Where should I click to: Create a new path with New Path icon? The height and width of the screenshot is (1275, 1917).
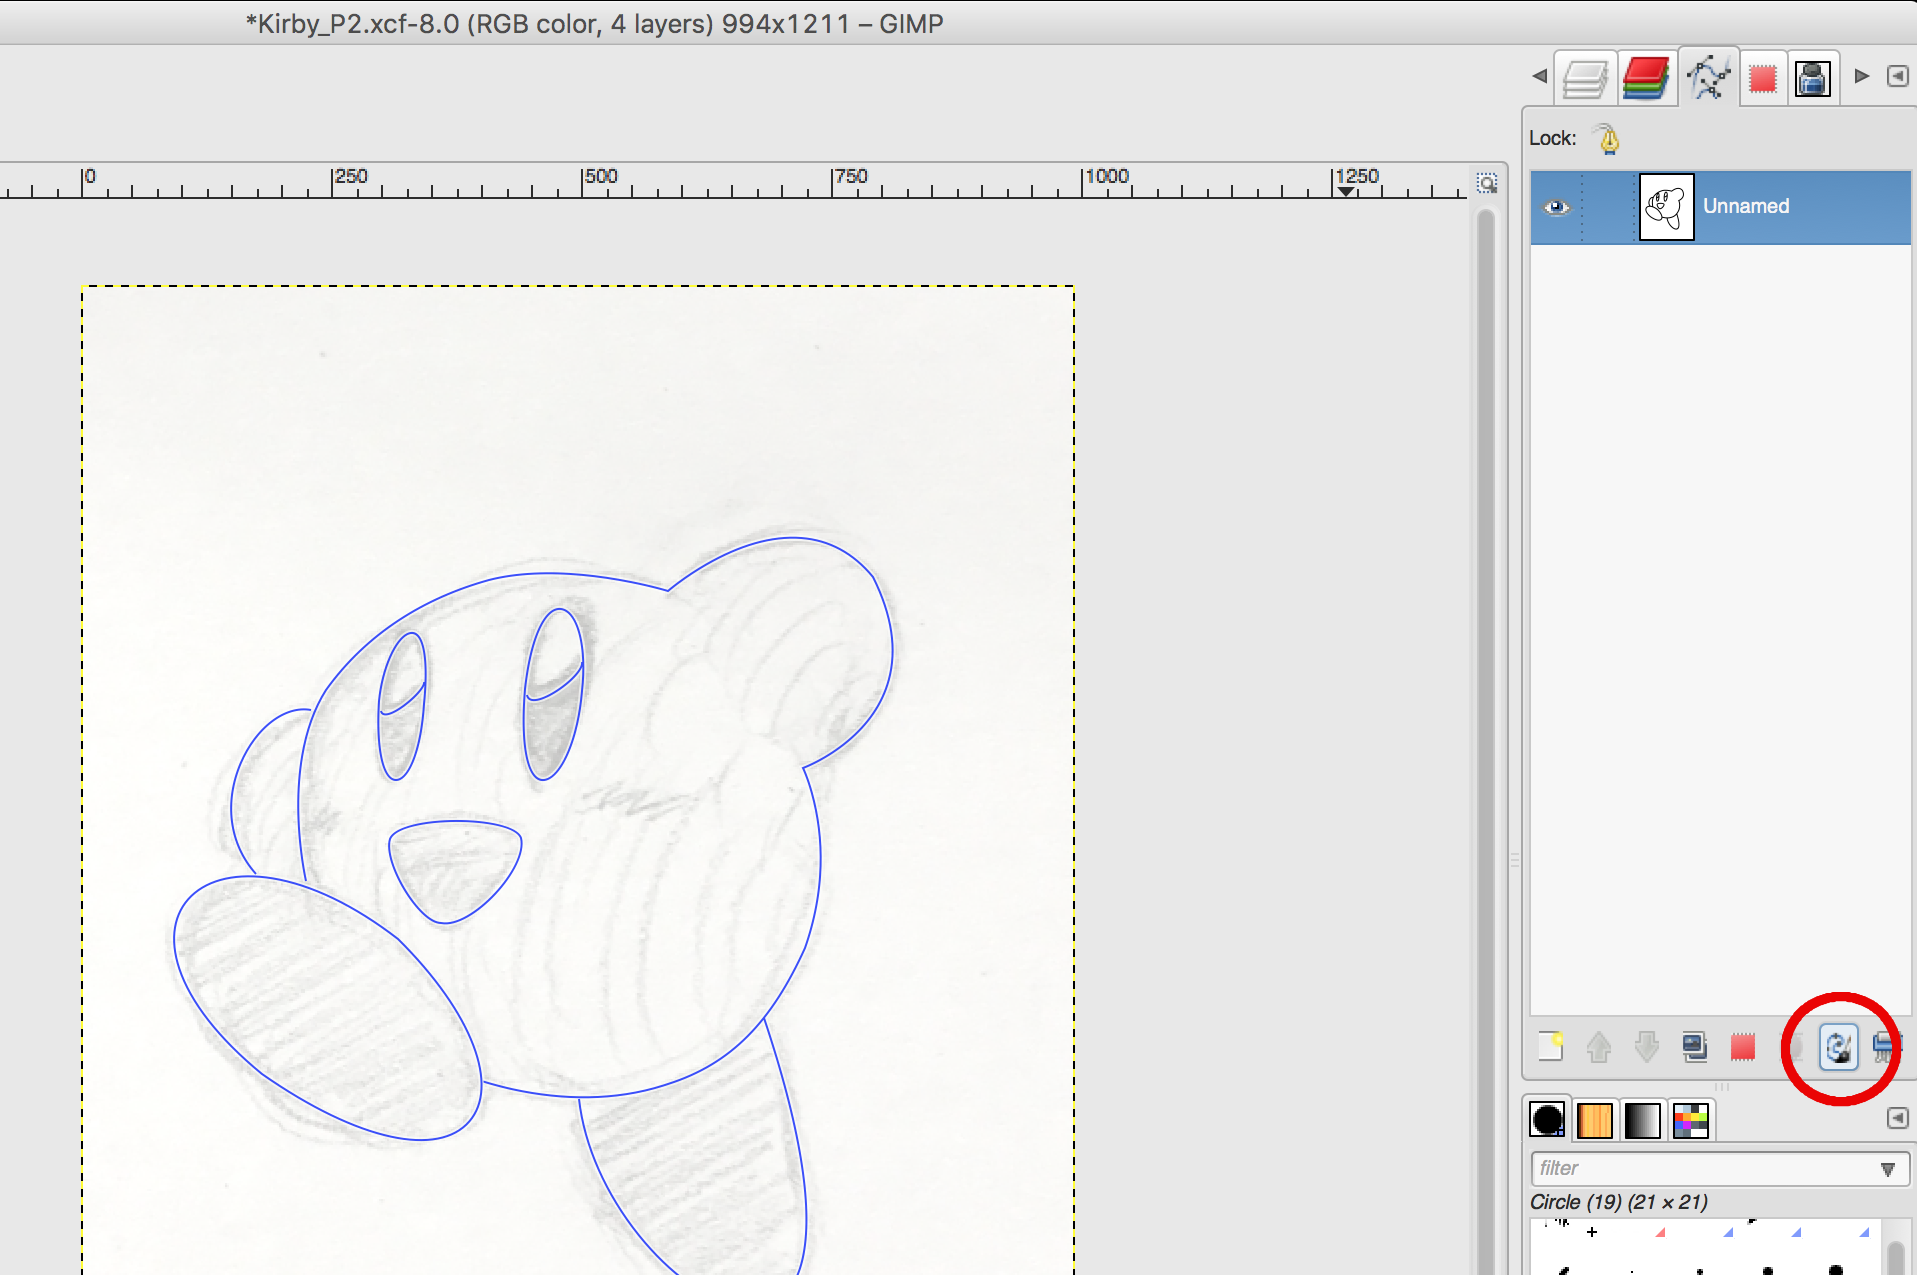(x=1550, y=1046)
